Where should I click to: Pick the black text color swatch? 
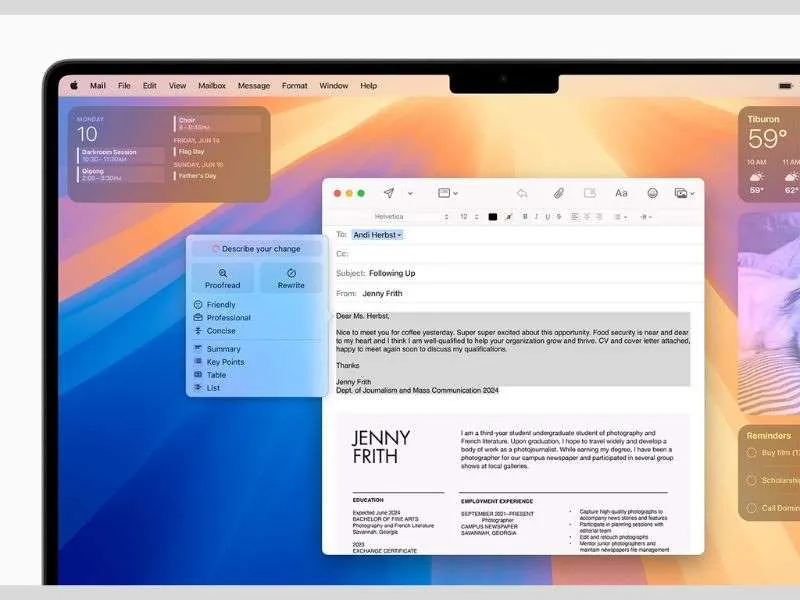[492, 217]
